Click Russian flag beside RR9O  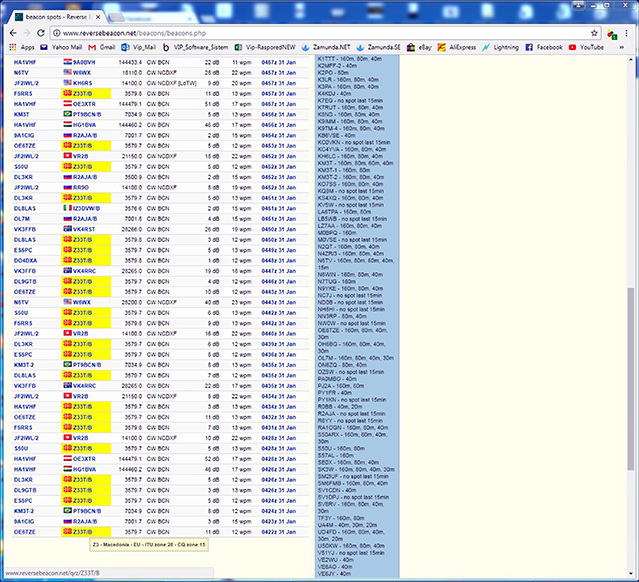[67, 187]
